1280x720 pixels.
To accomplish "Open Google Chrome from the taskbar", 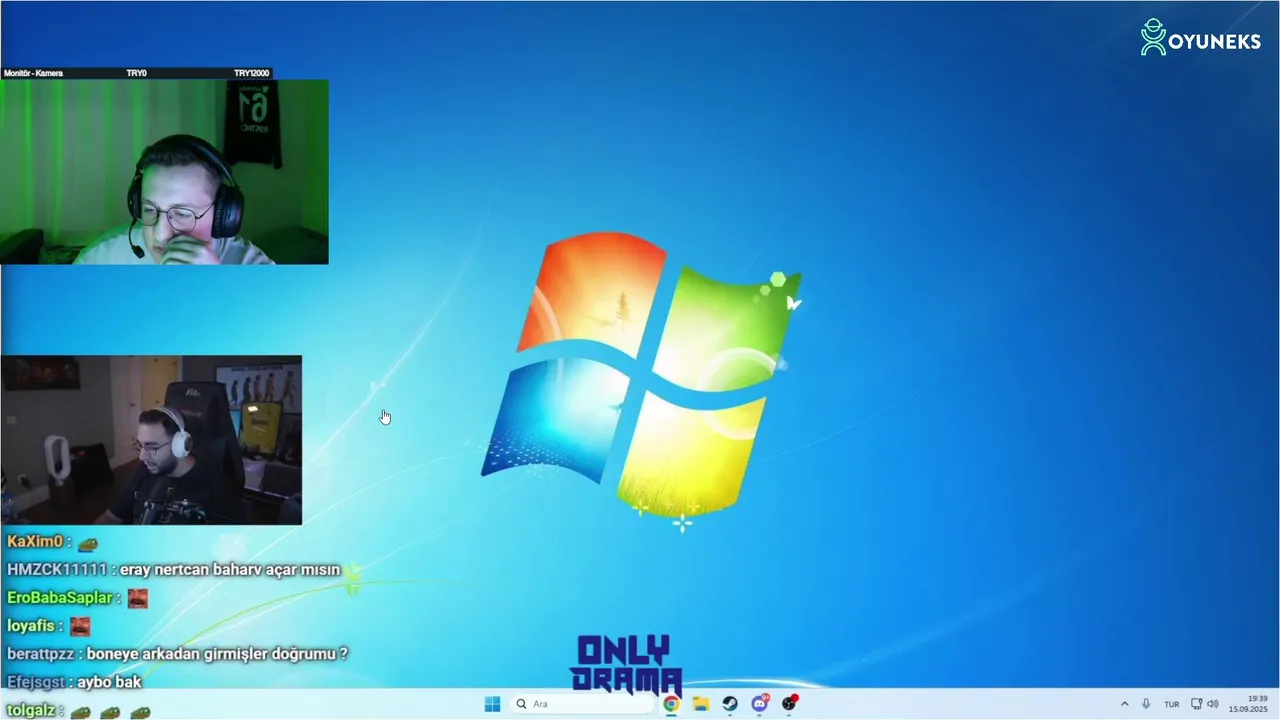I will 671,704.
